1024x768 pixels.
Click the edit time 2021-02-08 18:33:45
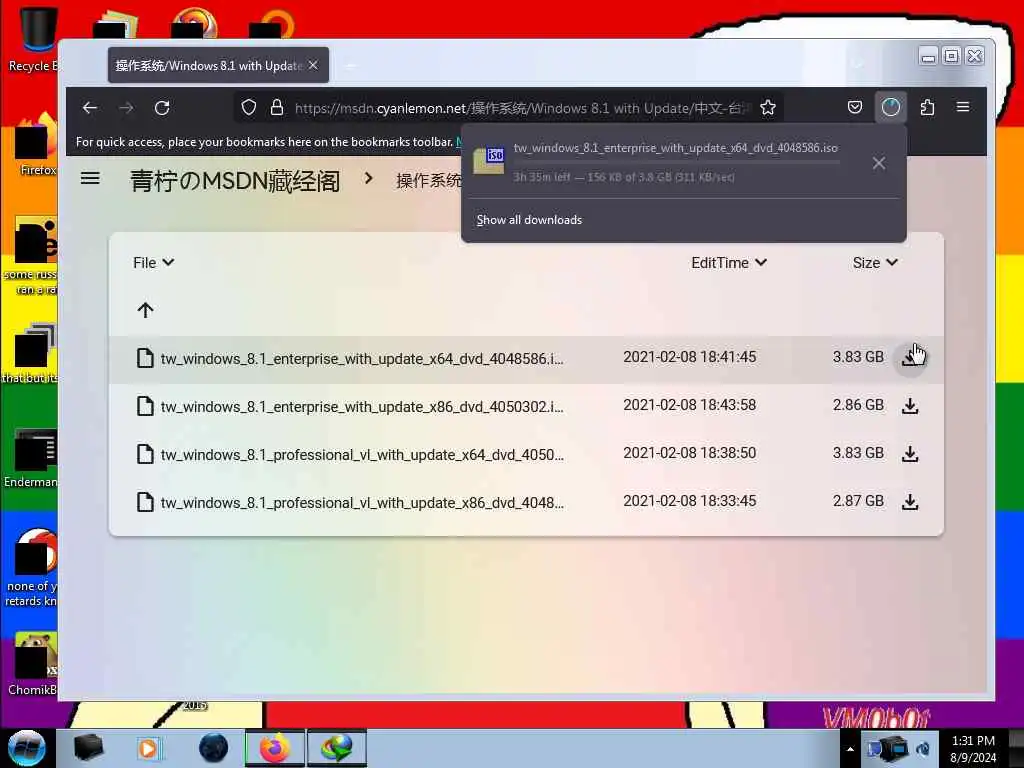690,501
